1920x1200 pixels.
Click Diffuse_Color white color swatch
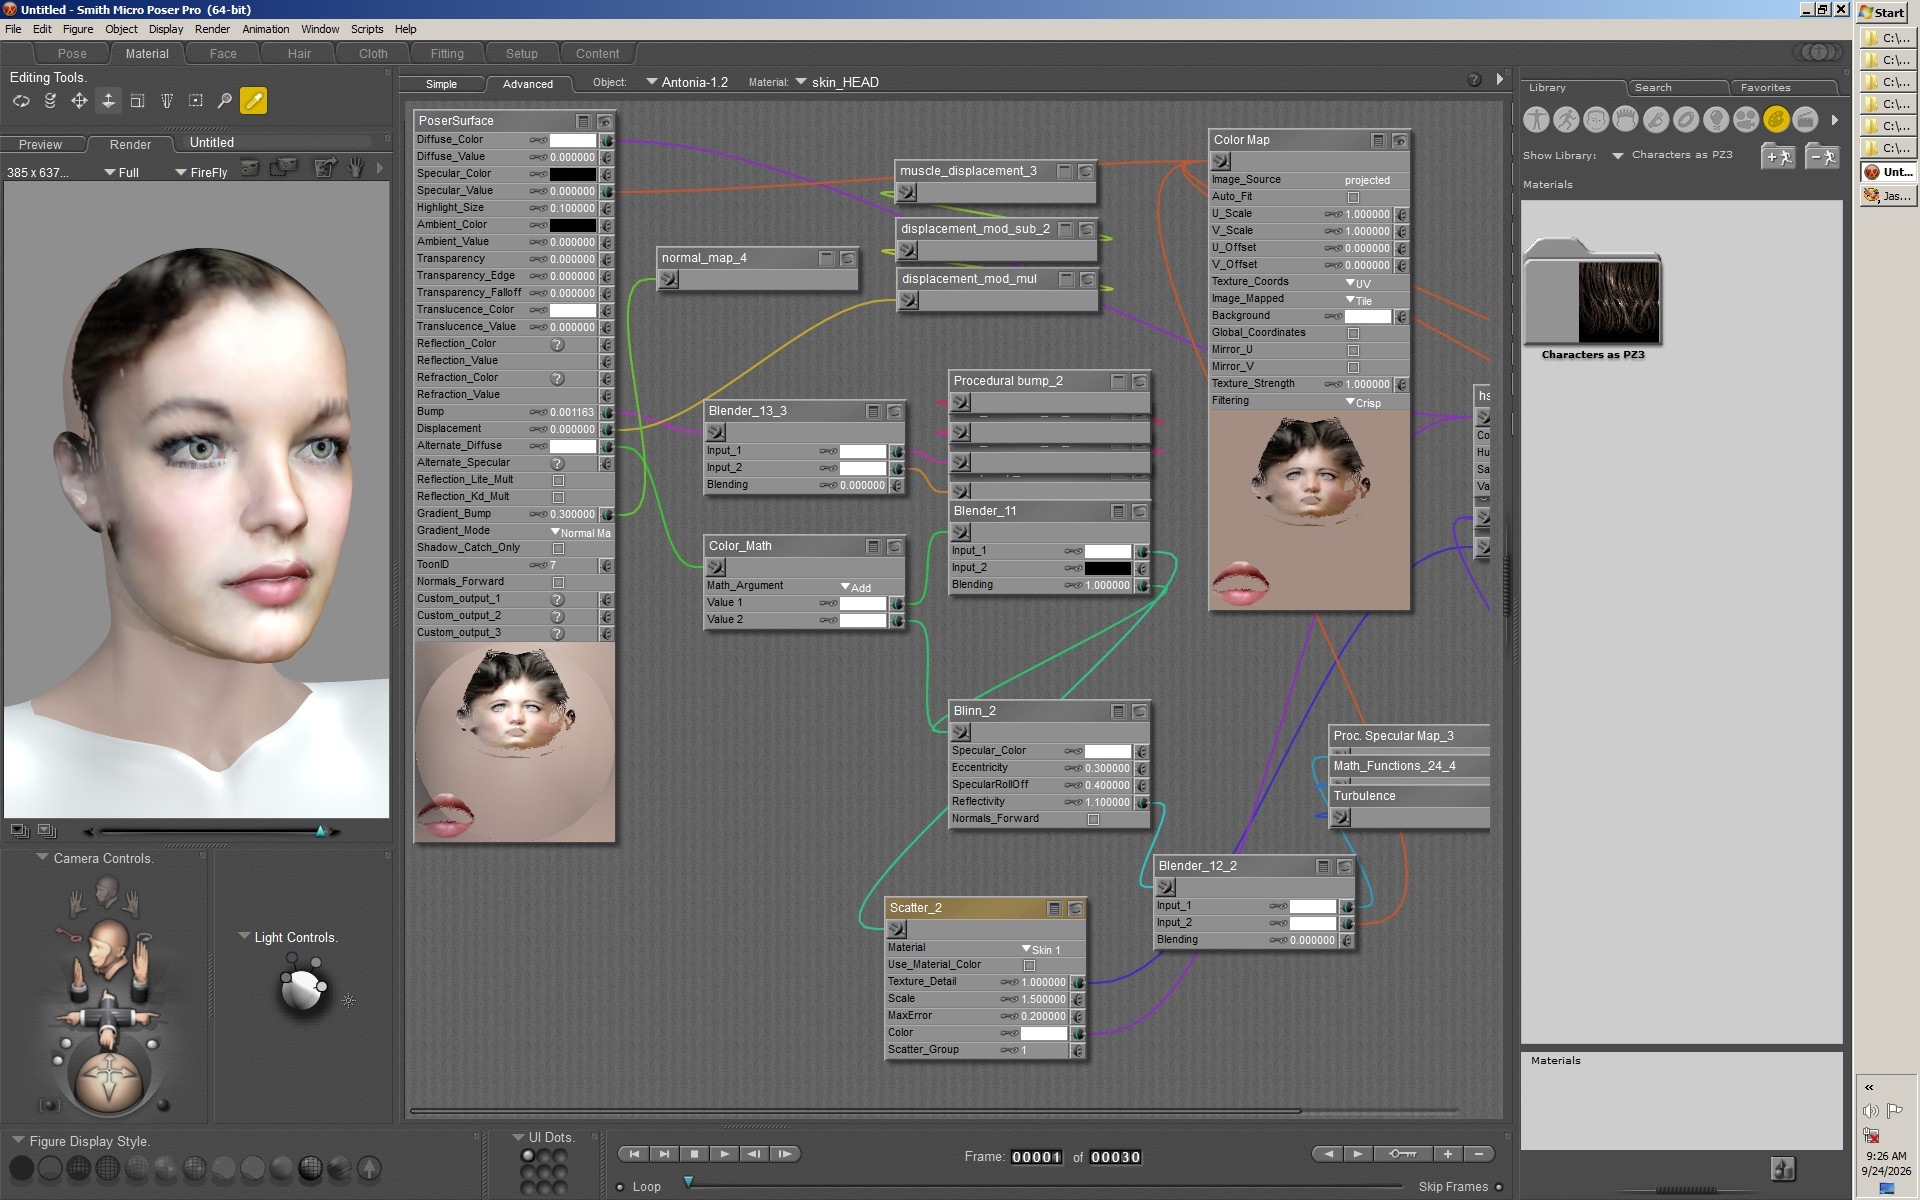pyautogui.click(x=572, y=140)
